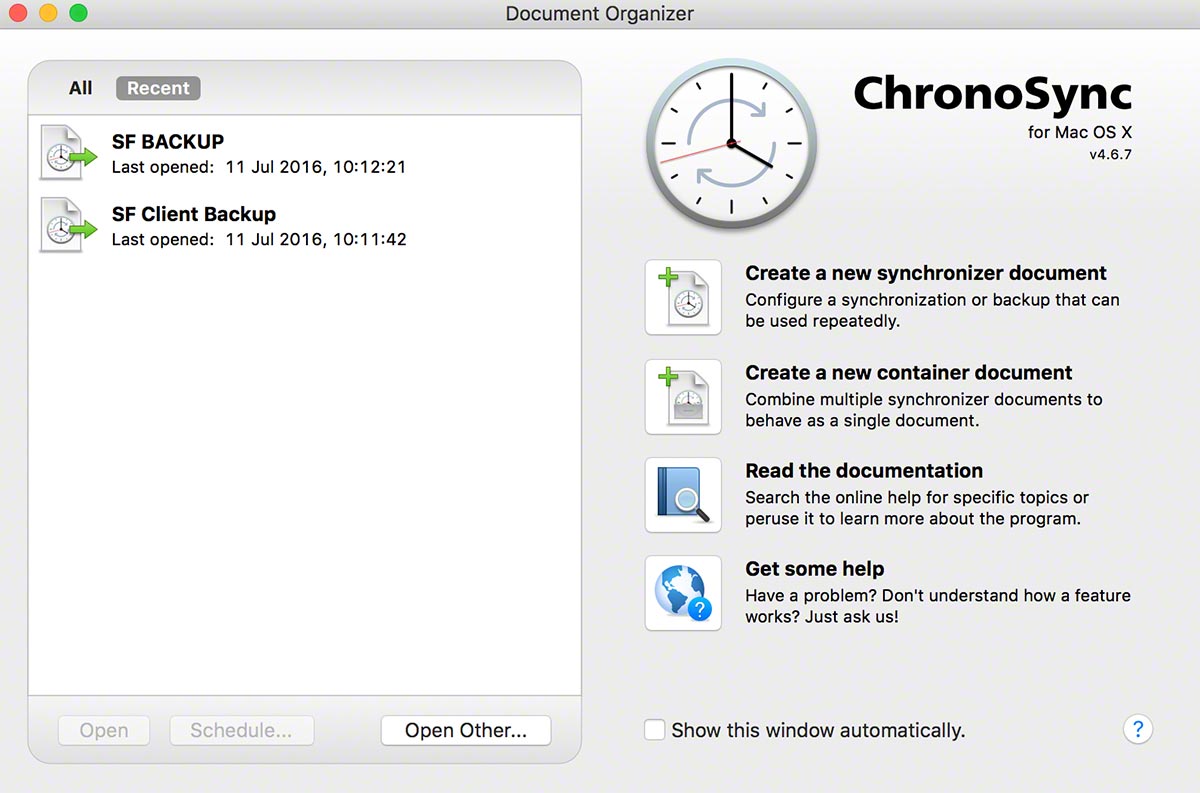The width and height of the screenshot is (1200, 793).
Task: Click Last opened 10:11:42 timestamp text
Action: coord(259,239)
